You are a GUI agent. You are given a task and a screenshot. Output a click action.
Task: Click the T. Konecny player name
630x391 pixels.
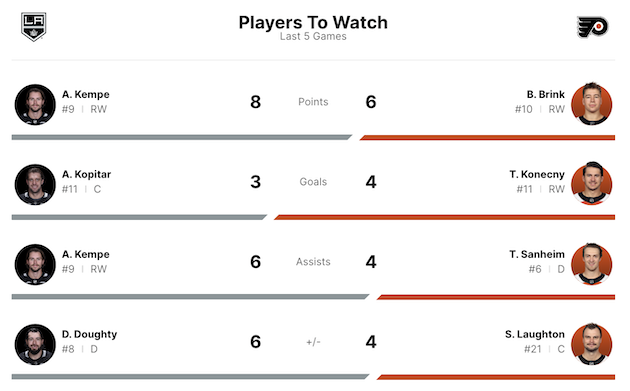(x=537, y=174)
